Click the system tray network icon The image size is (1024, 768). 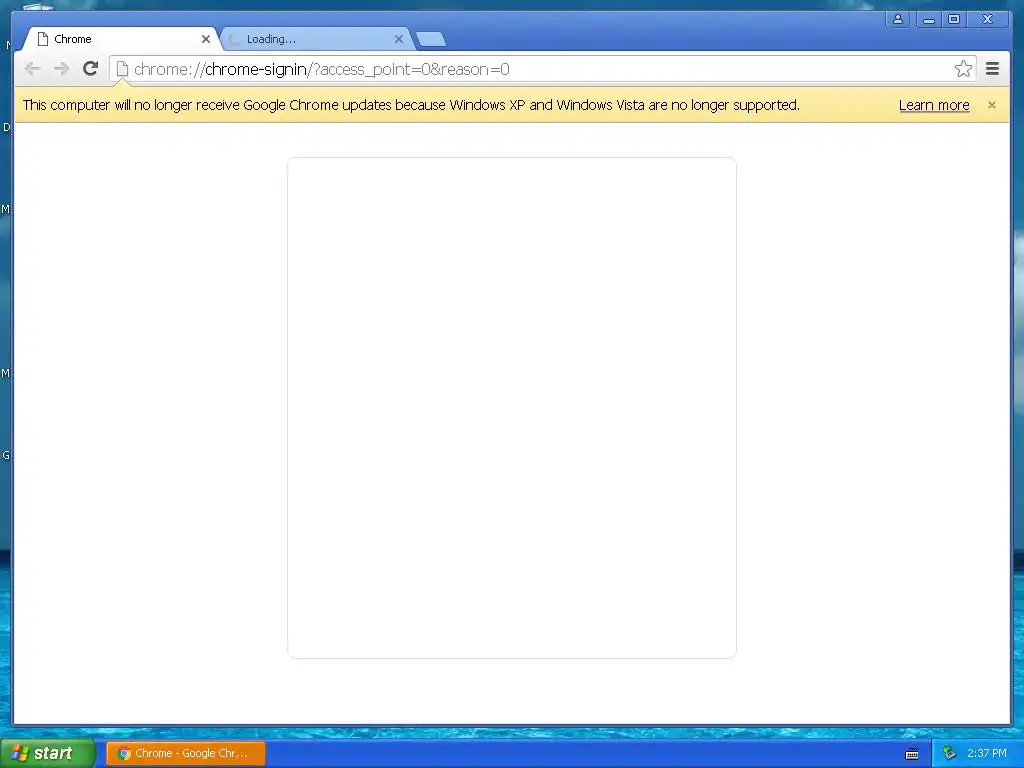coord(950,753)
